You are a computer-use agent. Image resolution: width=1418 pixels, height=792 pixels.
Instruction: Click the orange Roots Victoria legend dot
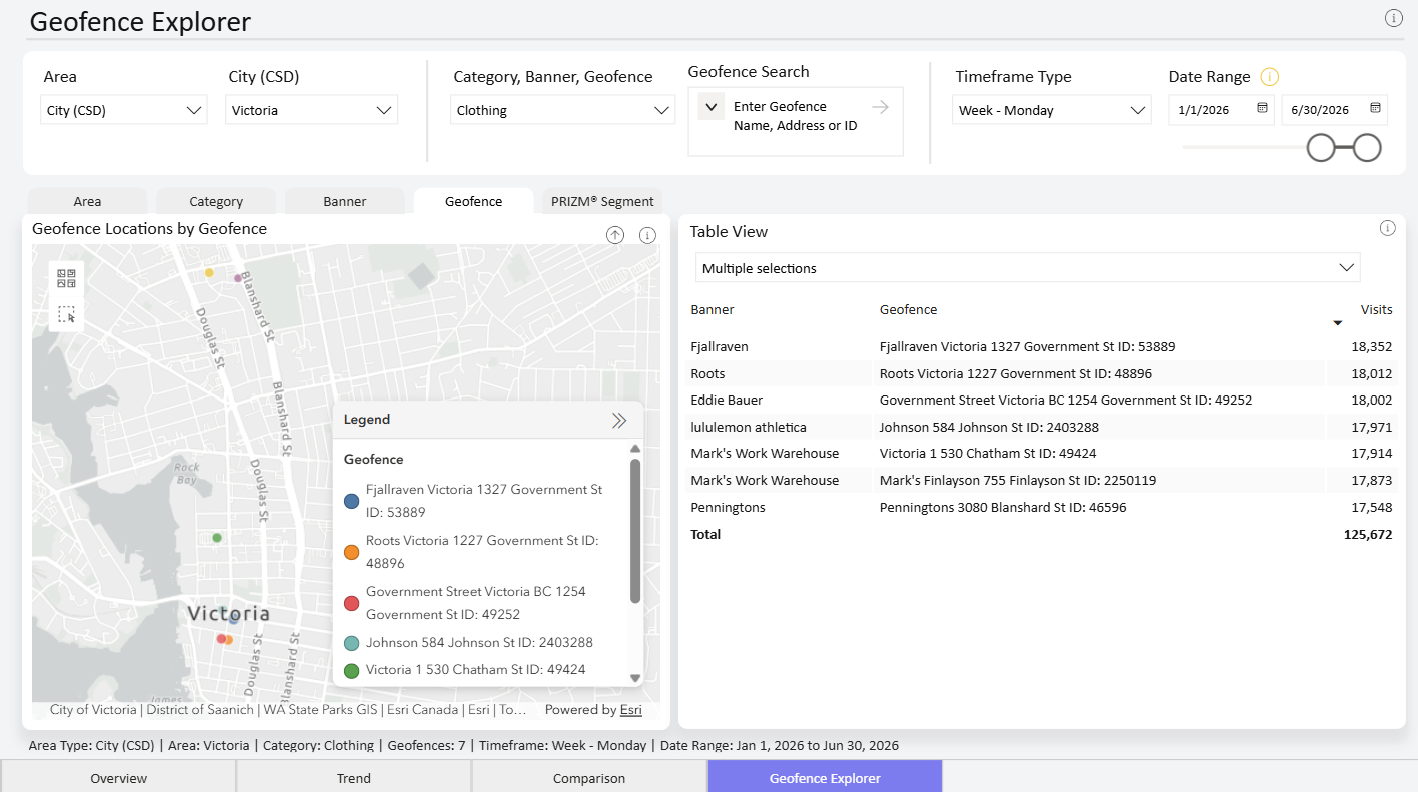click(351, 552)
